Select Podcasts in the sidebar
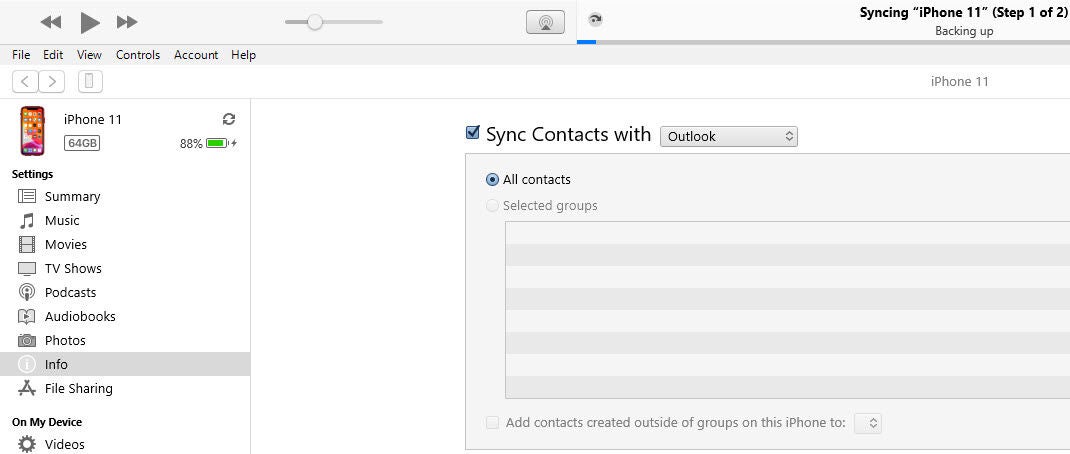 (125, 292)
